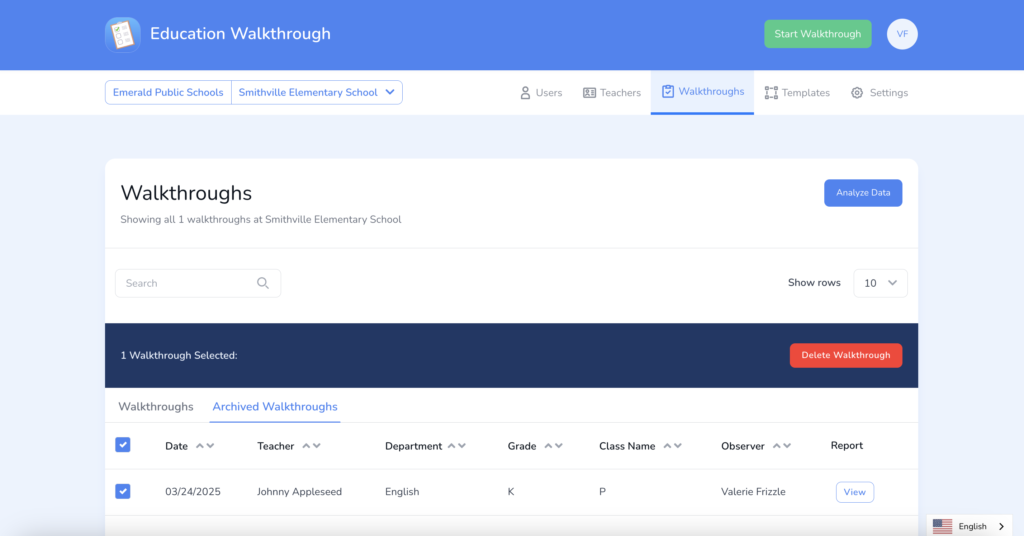
Task: Focus the Search input field
Action: [198, 283]
